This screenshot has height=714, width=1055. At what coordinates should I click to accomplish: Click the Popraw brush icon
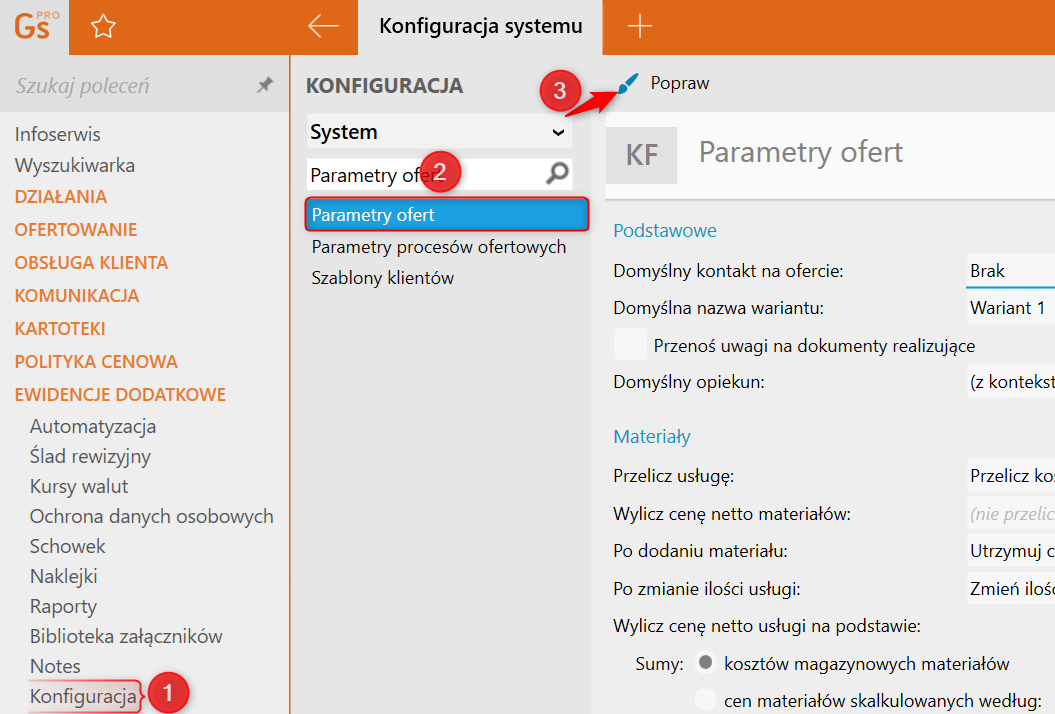click(628, 83)
